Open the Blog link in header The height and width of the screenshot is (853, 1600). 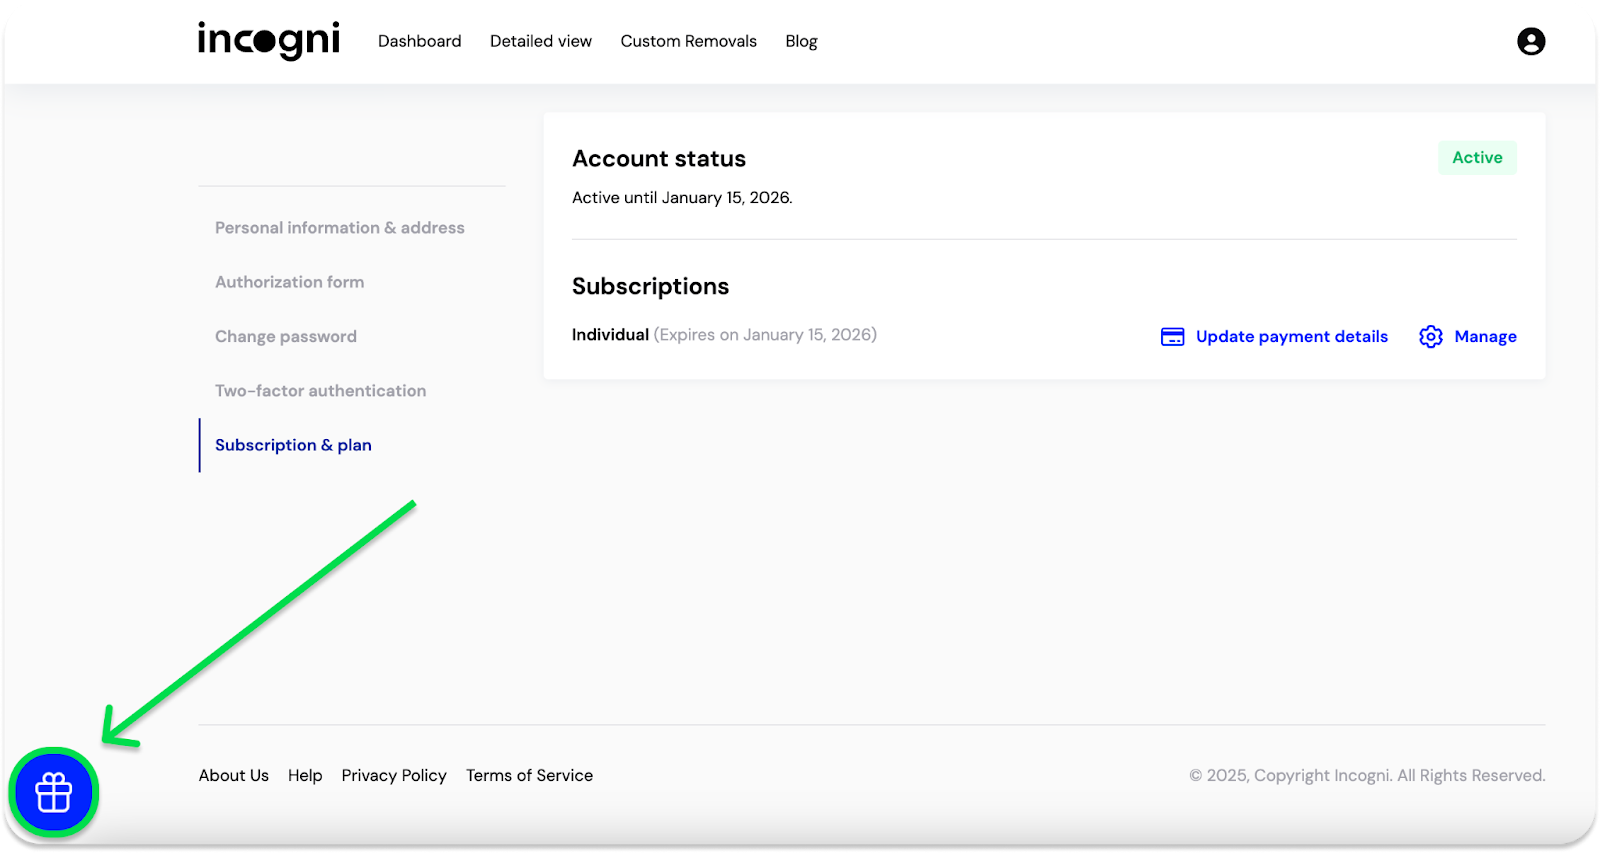[x=801, y=41]
